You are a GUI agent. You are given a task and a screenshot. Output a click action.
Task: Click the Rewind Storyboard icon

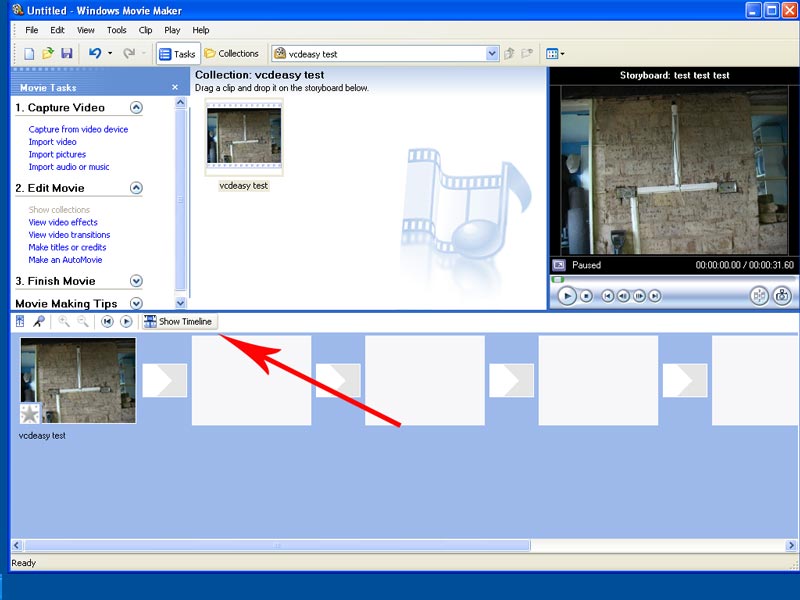coord(107,321)
